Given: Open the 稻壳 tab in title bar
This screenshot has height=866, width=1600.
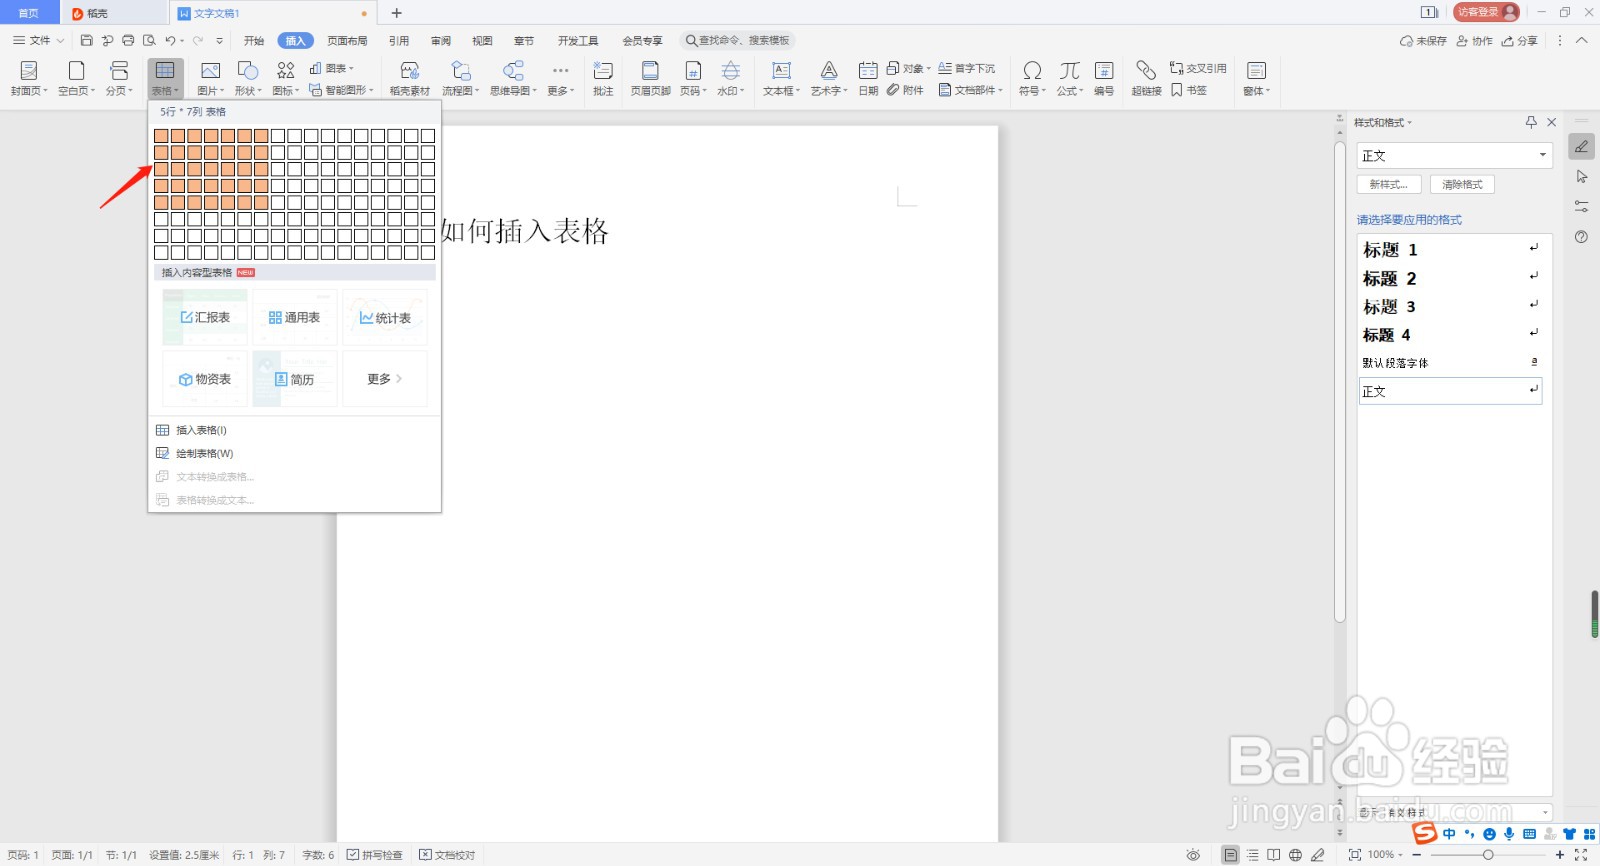Looking at the screenshot, I should (114, 13).
